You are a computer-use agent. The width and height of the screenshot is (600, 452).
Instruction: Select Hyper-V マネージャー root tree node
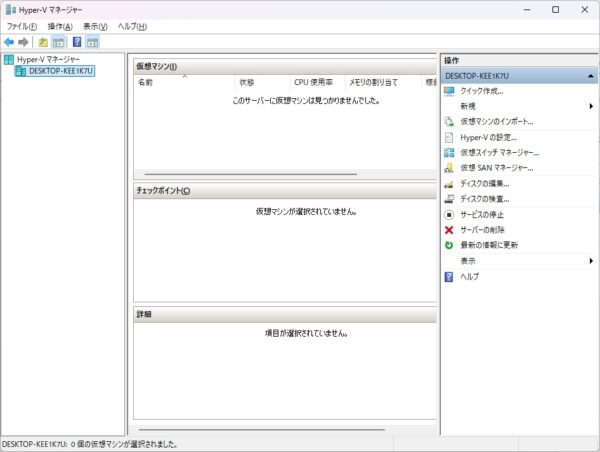point(48,59)
